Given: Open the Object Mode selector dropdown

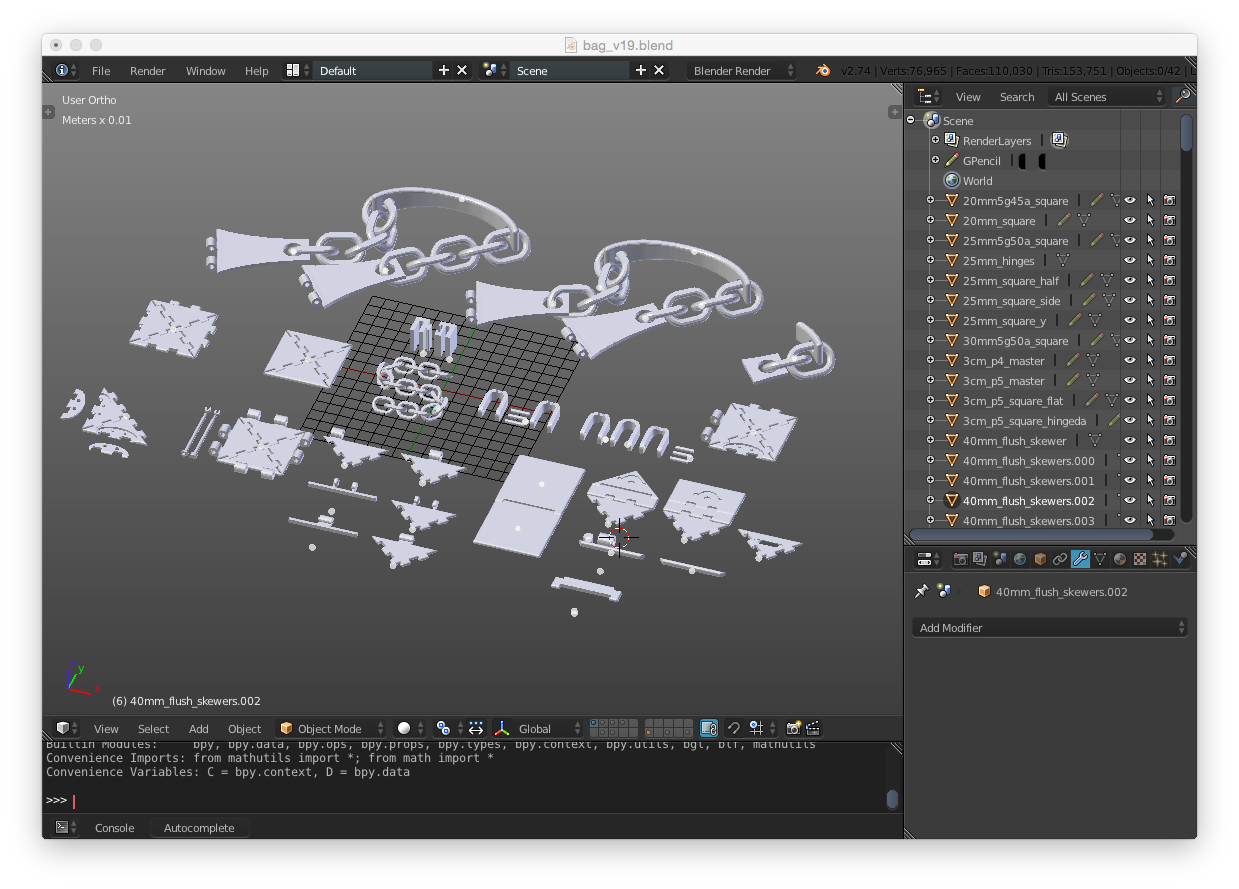Looking at the screenshot, I should (331, 728).
